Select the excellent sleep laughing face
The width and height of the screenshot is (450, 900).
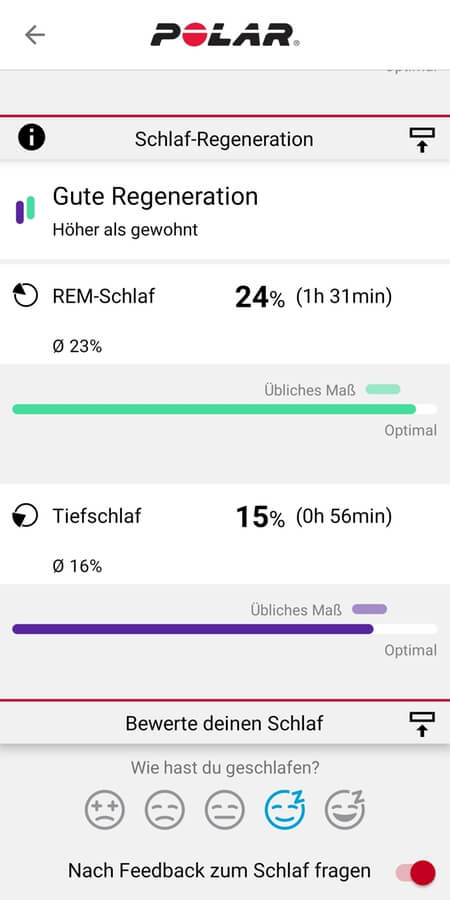345,809
